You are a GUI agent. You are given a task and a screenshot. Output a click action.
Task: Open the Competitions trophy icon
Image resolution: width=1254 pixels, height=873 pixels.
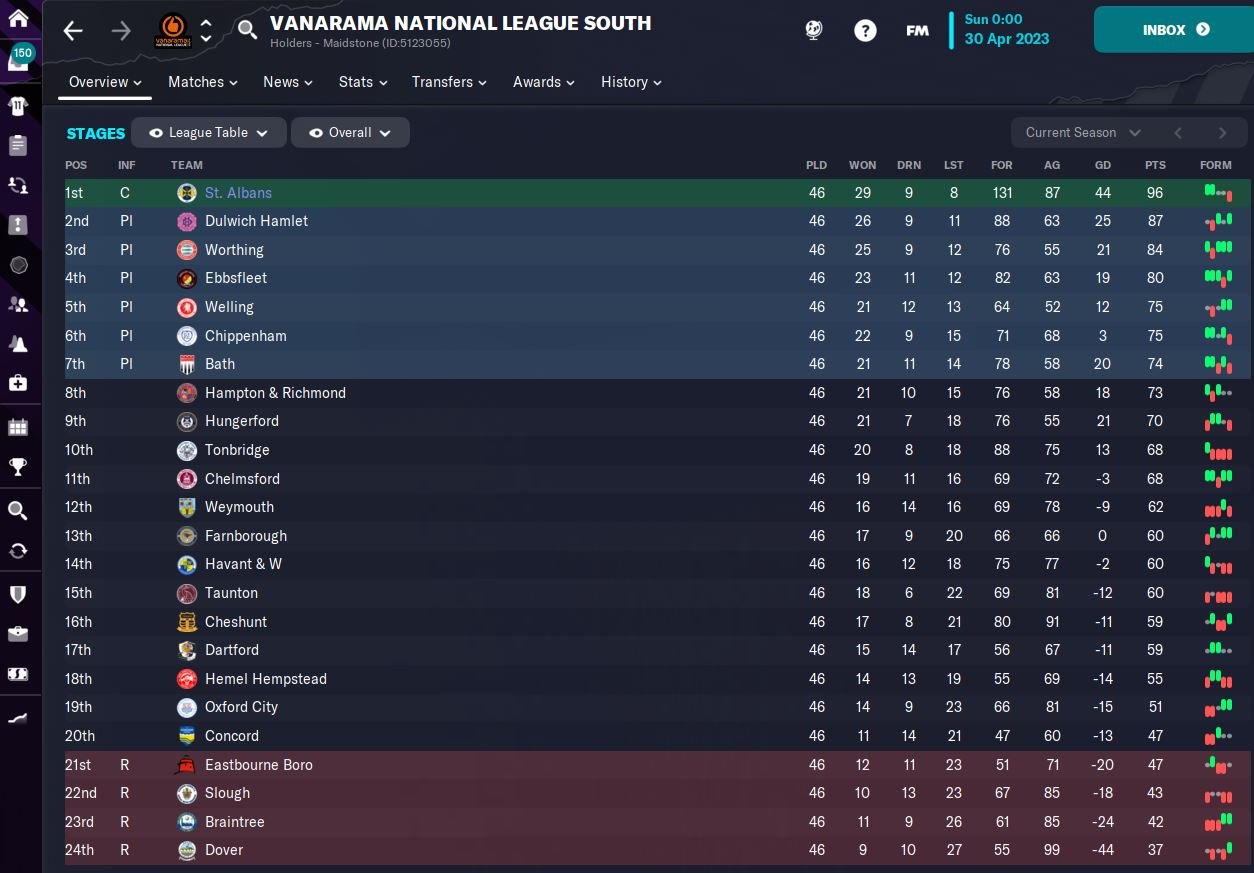(x=18, y=467)
